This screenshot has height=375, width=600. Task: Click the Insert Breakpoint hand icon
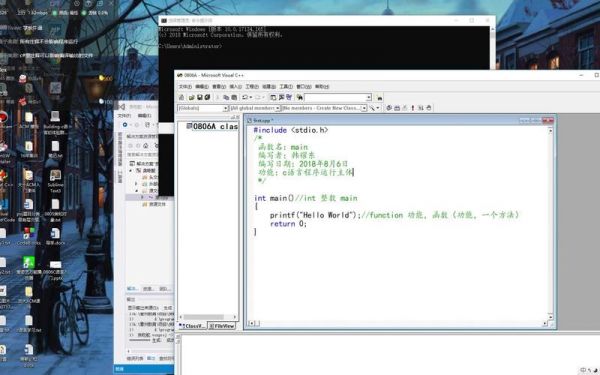click(429, 108)
